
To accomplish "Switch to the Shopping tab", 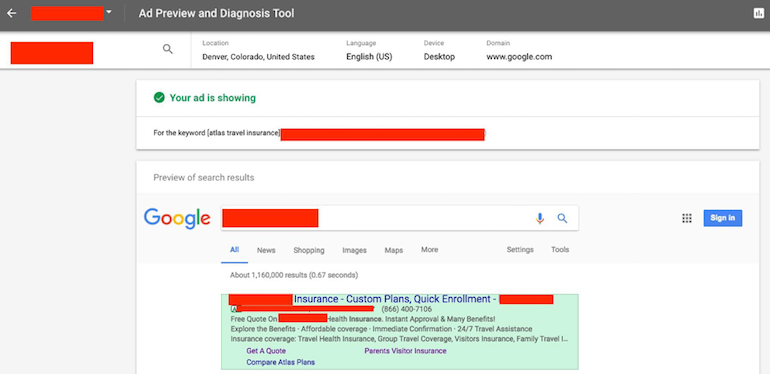I will point(309,250).
